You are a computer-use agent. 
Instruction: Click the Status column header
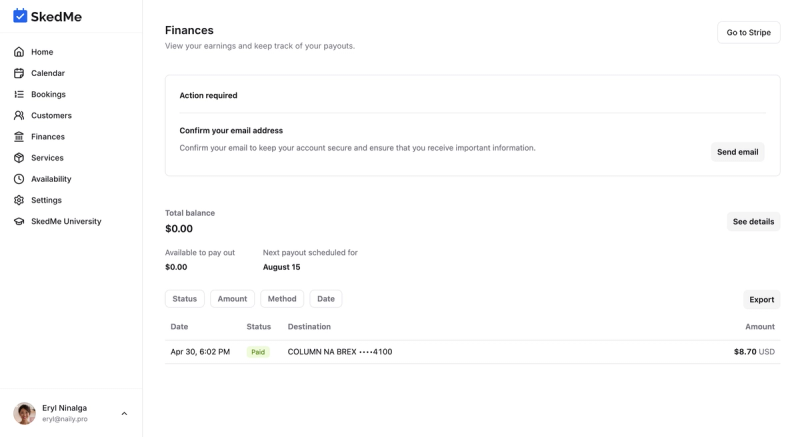259,326
